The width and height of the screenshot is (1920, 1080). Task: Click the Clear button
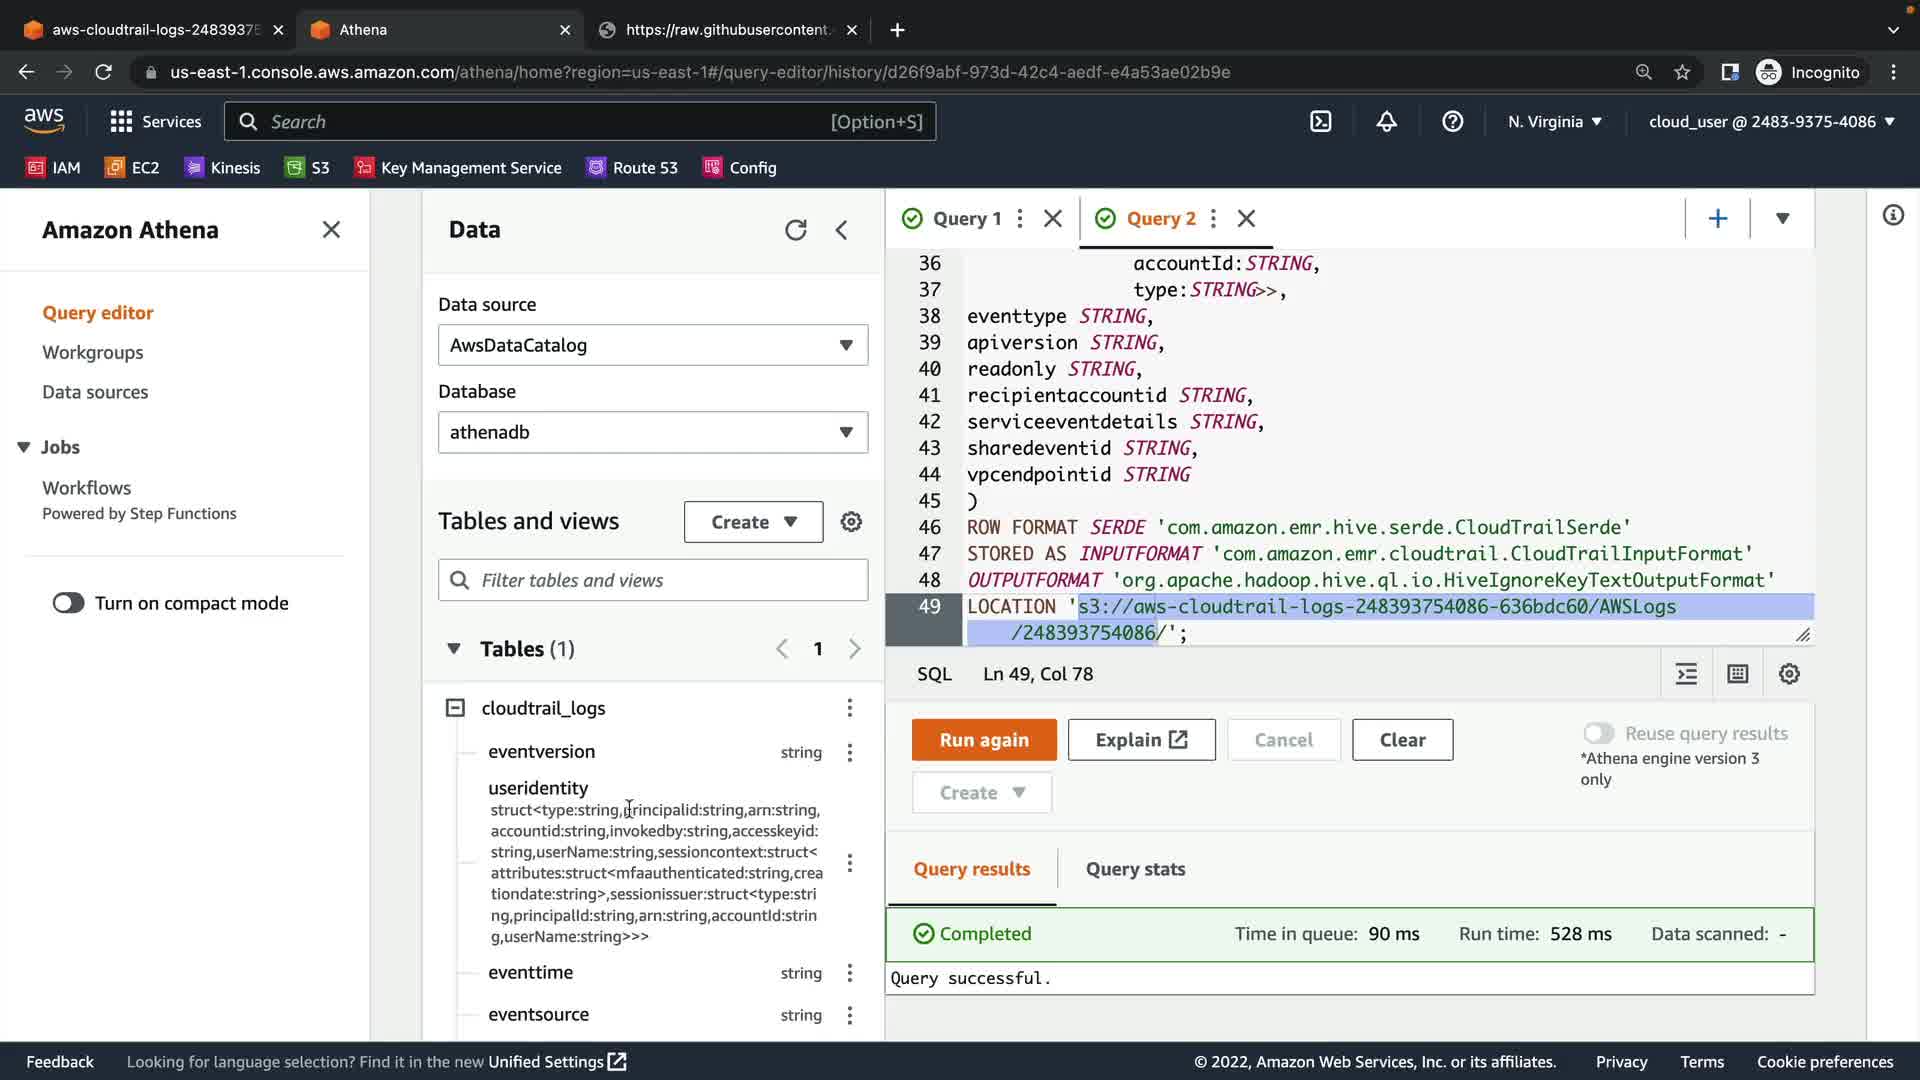[x=1402, y=740]
